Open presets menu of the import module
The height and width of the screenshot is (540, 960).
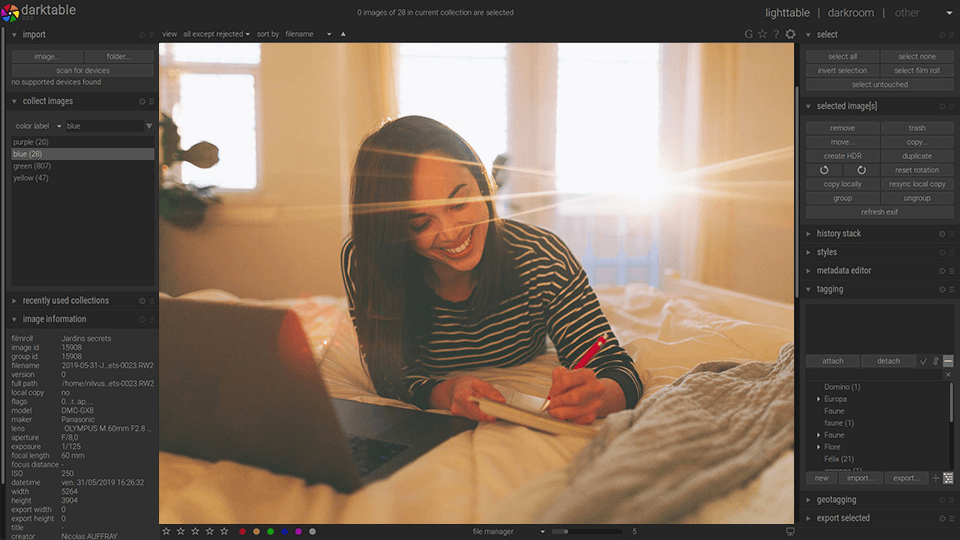tap(151, 35)
